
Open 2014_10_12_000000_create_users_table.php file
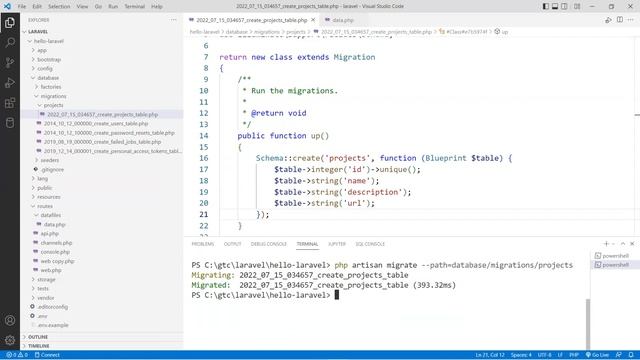coord(96,123)
